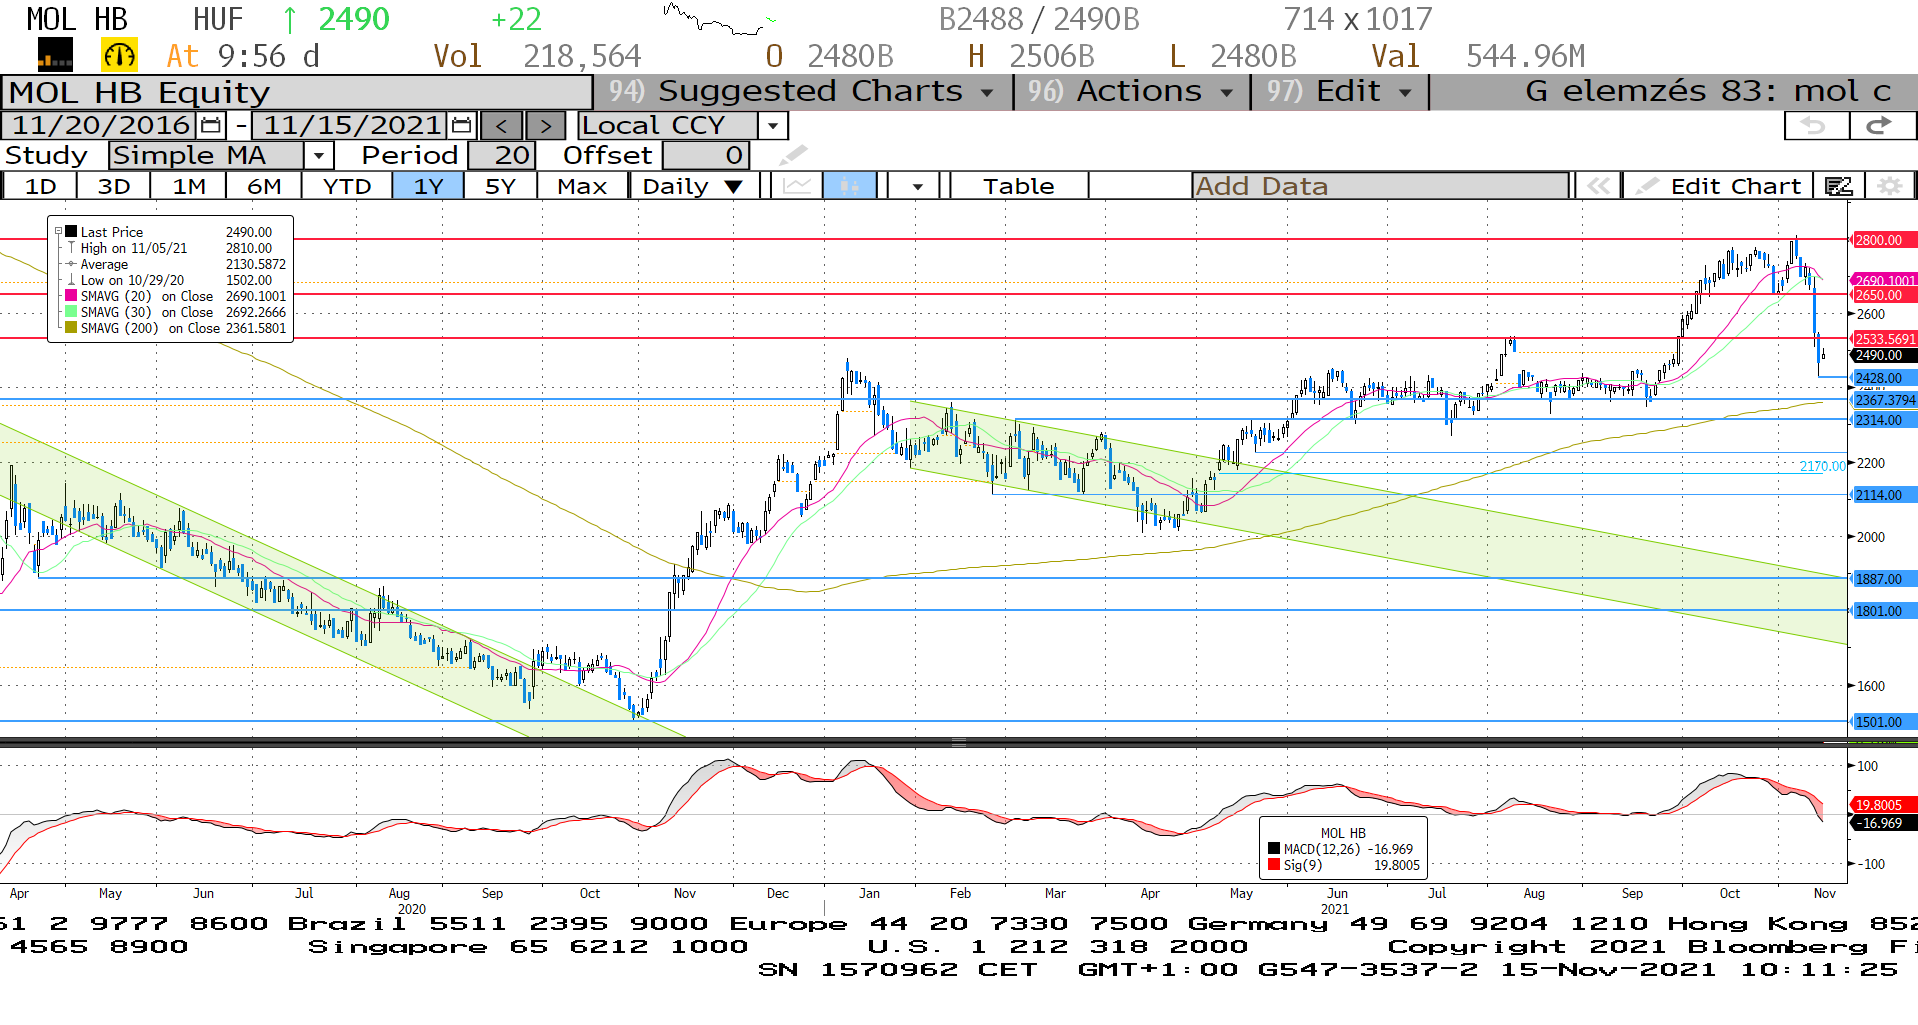1918x1025 pixels.
Task: Click the 1887.00 price level label
Action: point(1884,579)
